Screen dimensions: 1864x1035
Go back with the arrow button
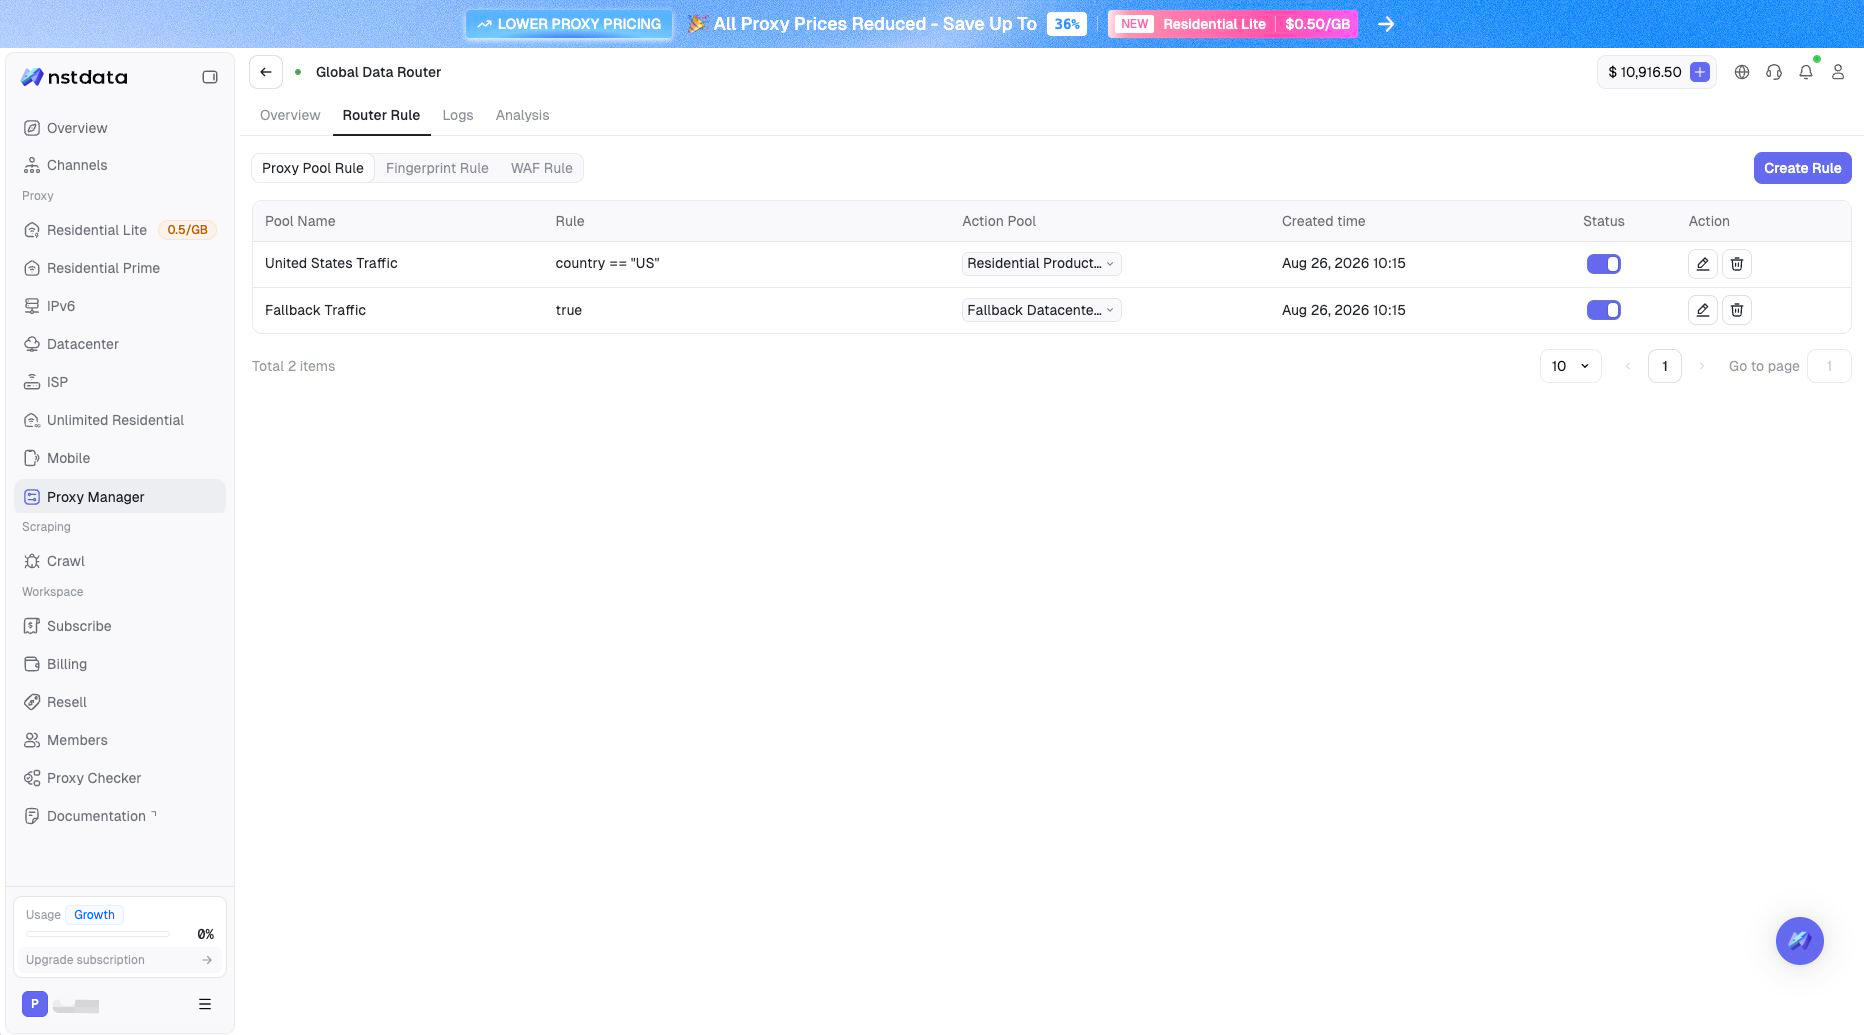coord(266,72)
